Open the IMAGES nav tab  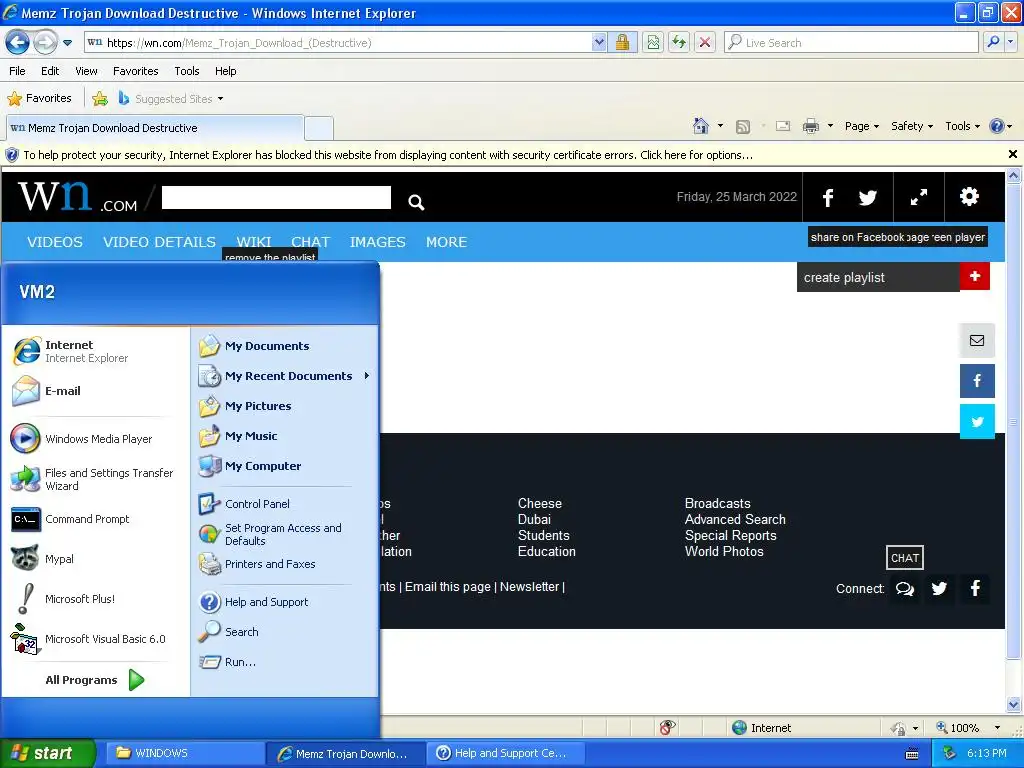pos(377,242)
